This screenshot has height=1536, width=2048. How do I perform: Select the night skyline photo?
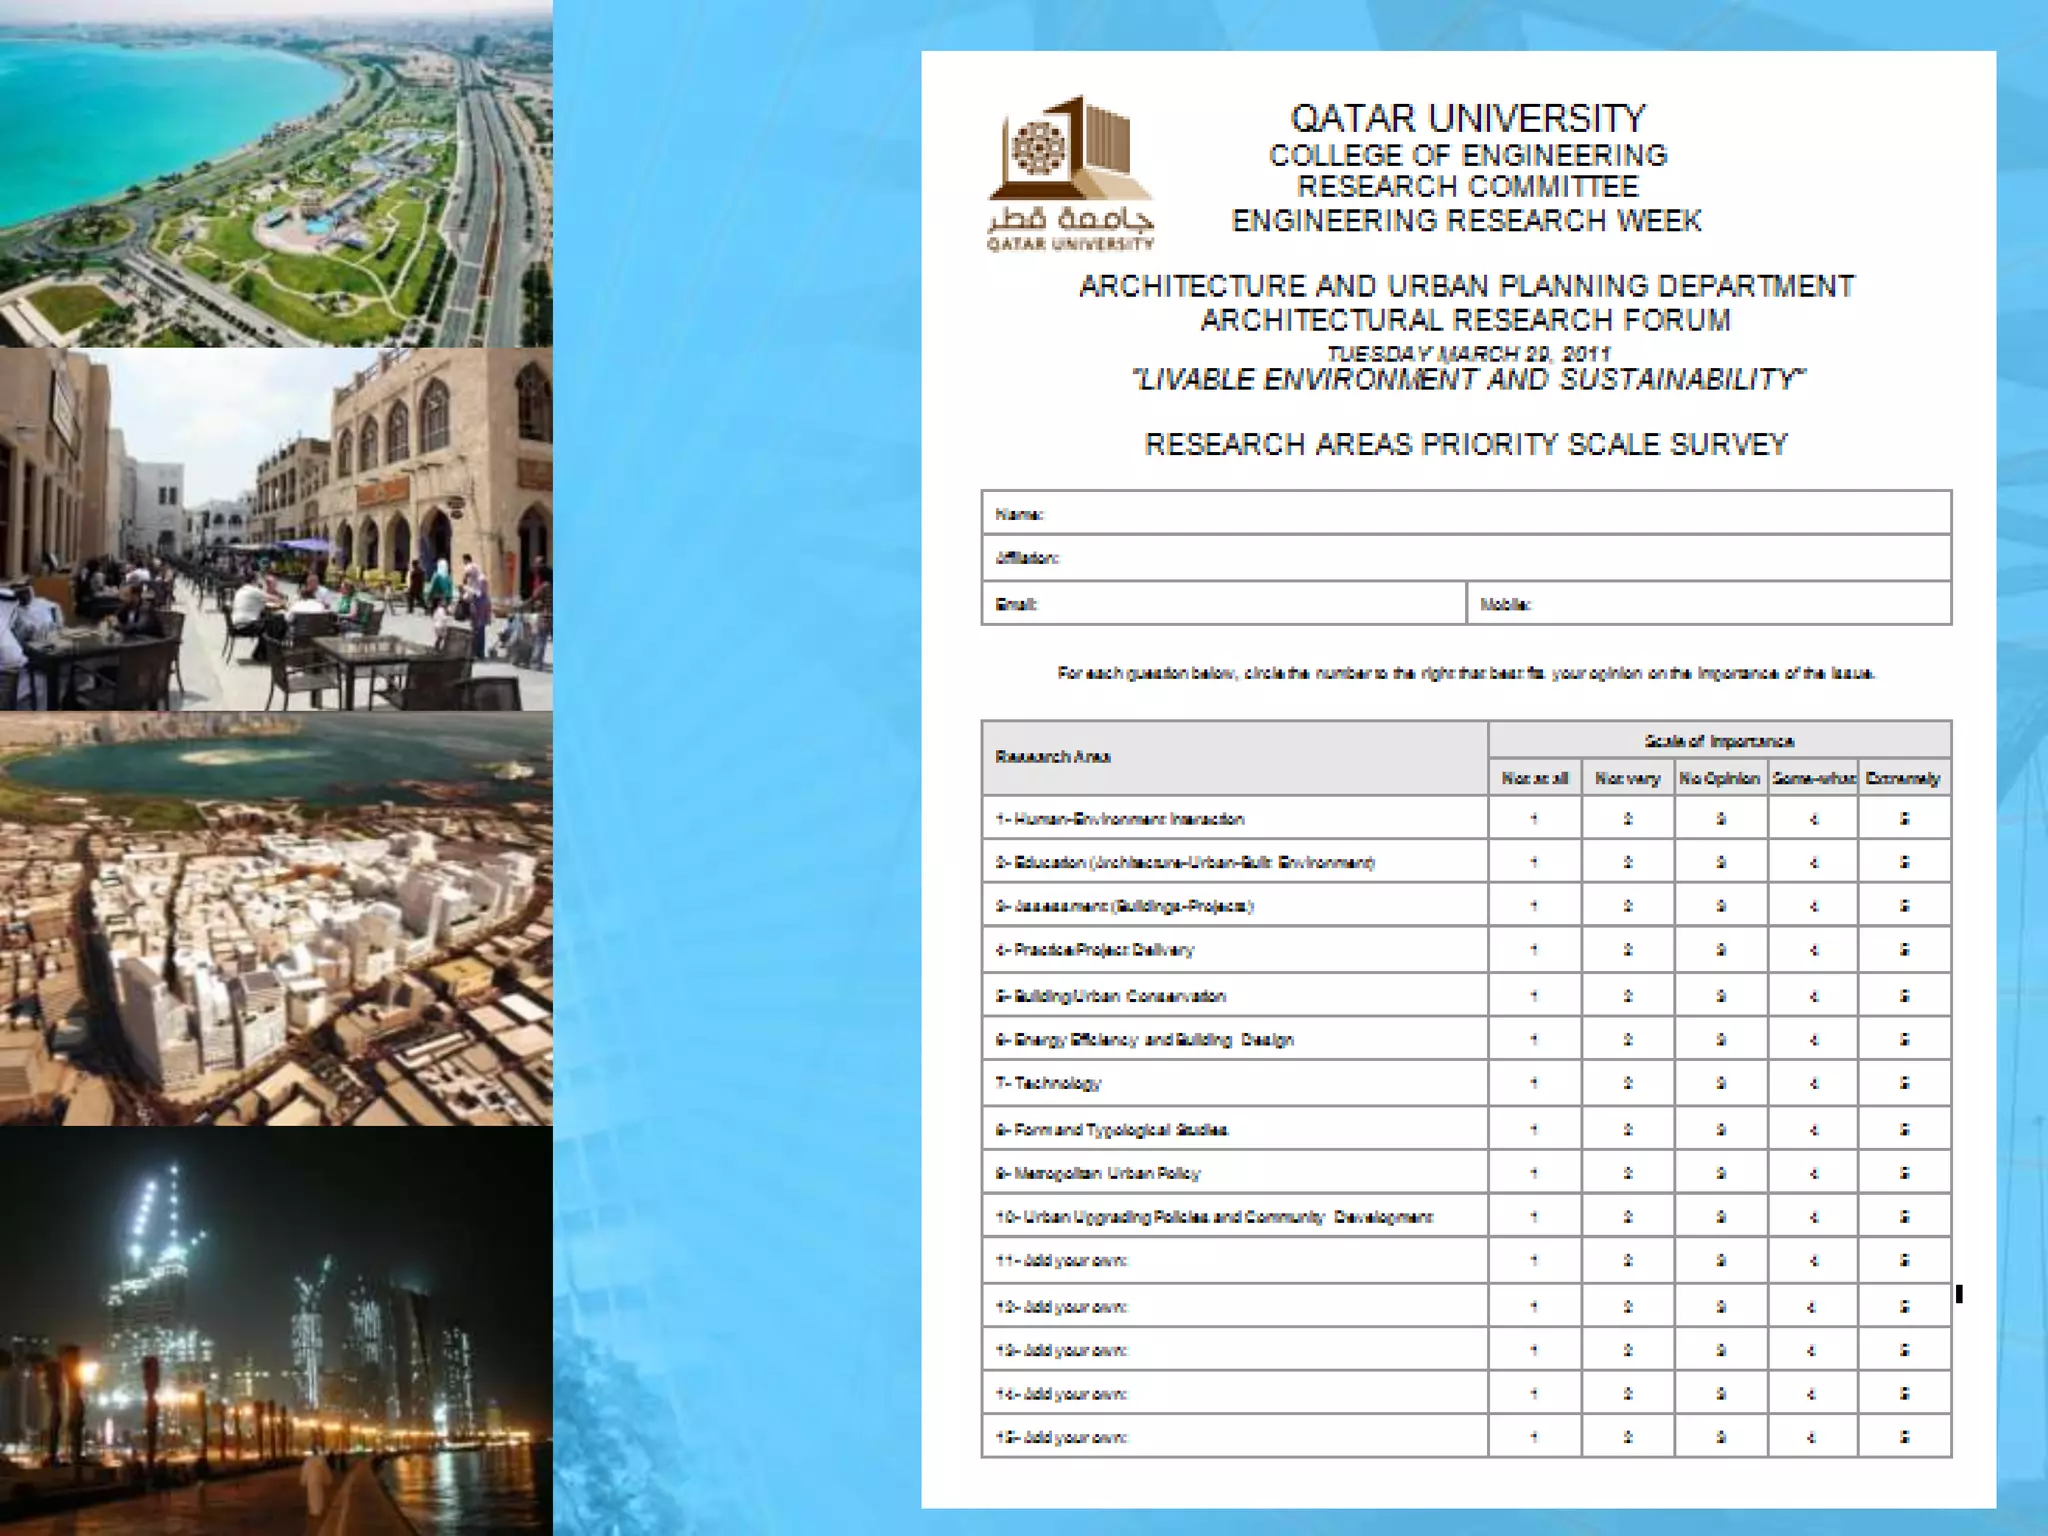tap(276, 1330)
